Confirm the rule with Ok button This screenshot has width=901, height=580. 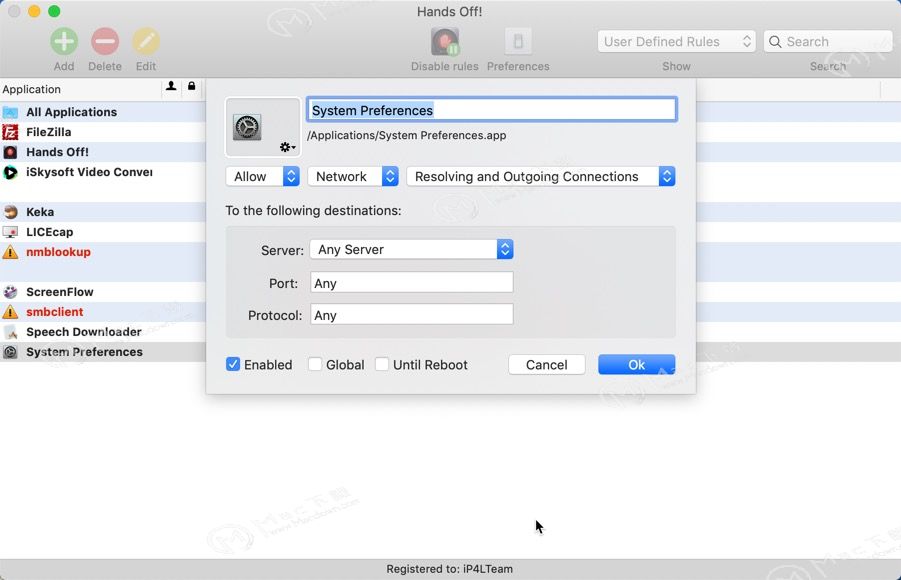coord(637,364)
